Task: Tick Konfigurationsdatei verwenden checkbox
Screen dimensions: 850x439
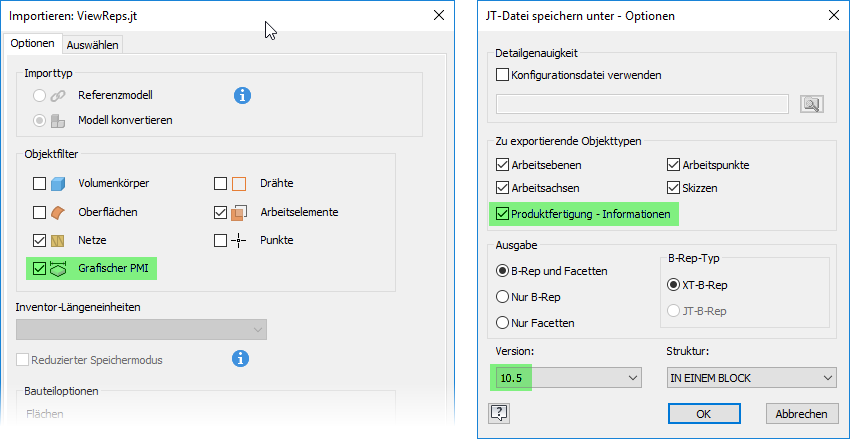Action: (502, 74)
